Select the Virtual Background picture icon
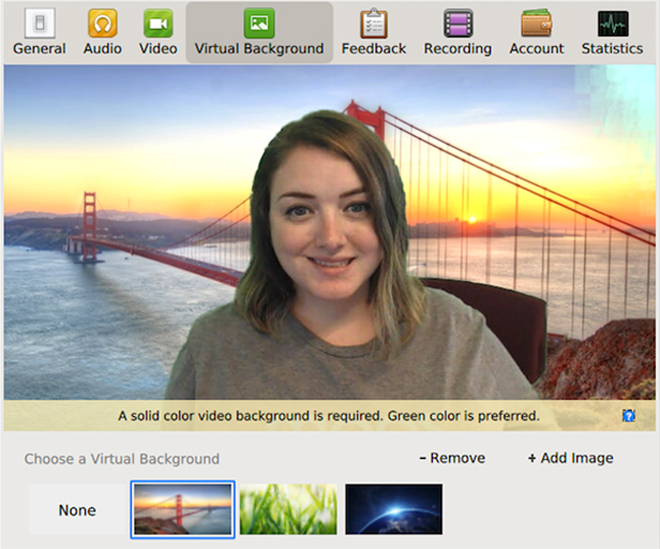This screenshot has width=660, height=549. click(x=259, y=23)
